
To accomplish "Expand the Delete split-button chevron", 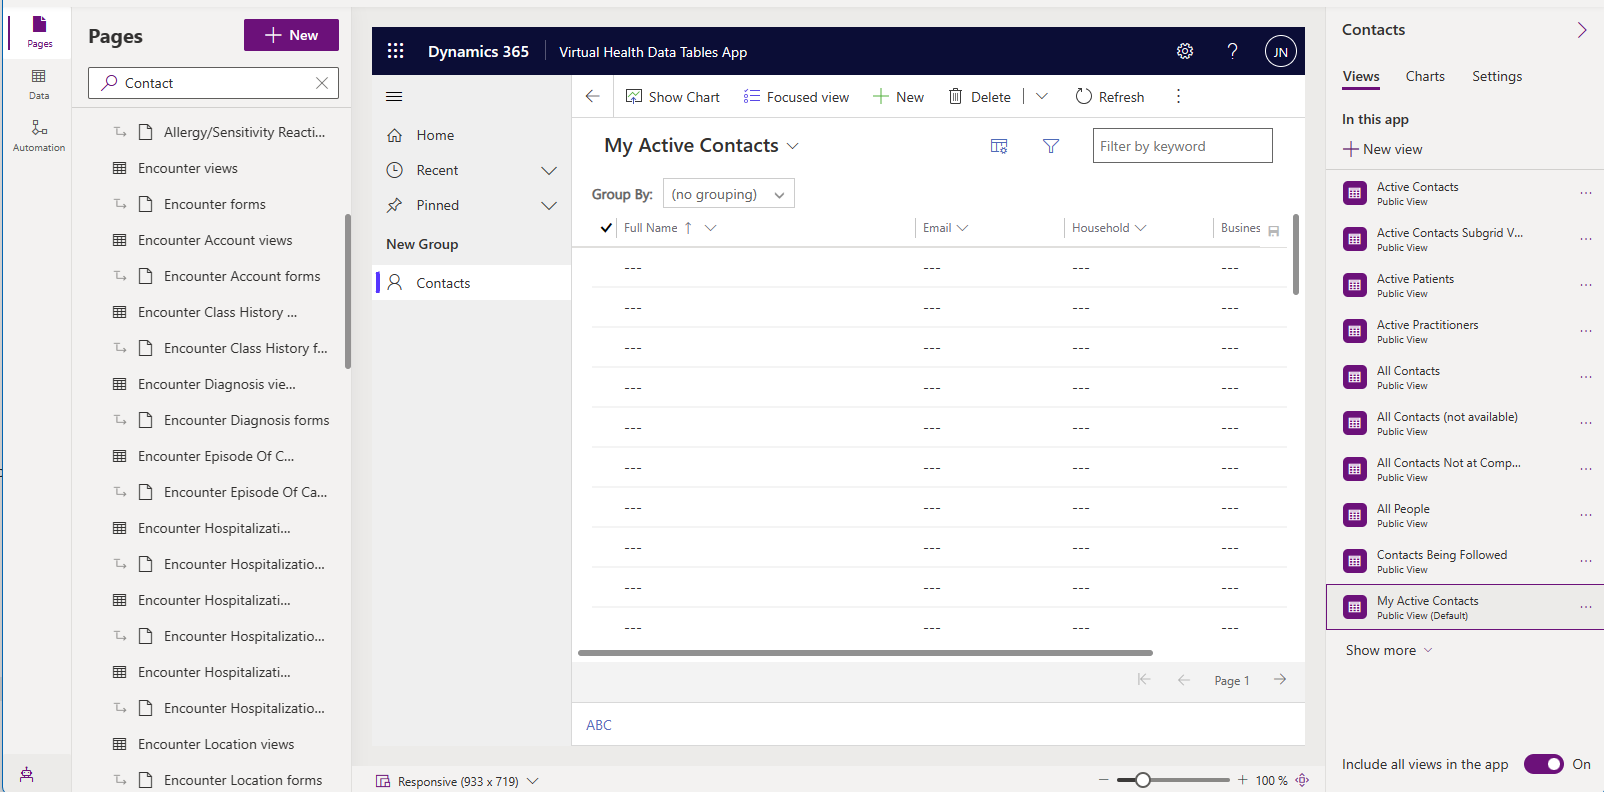I will pyautogui.click(x=1041, y=96).
